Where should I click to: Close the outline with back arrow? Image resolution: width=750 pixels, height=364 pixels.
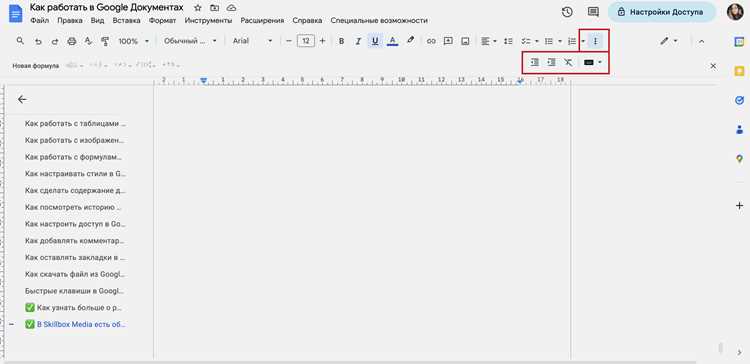(22, 99)
